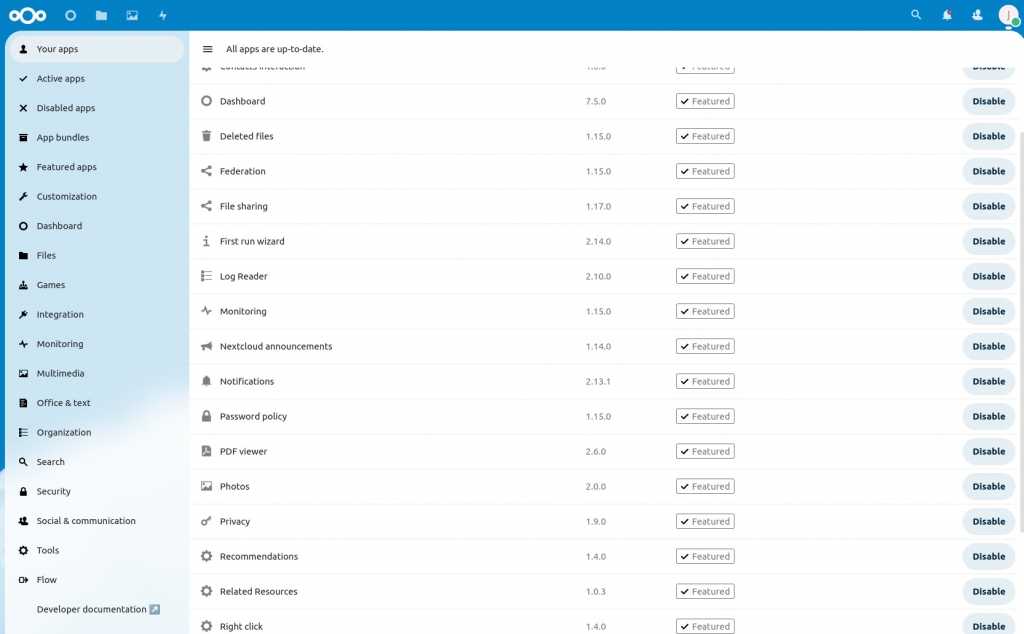
Task: Open Contacts from the top-right header
Action: click(x=977, y=15)
